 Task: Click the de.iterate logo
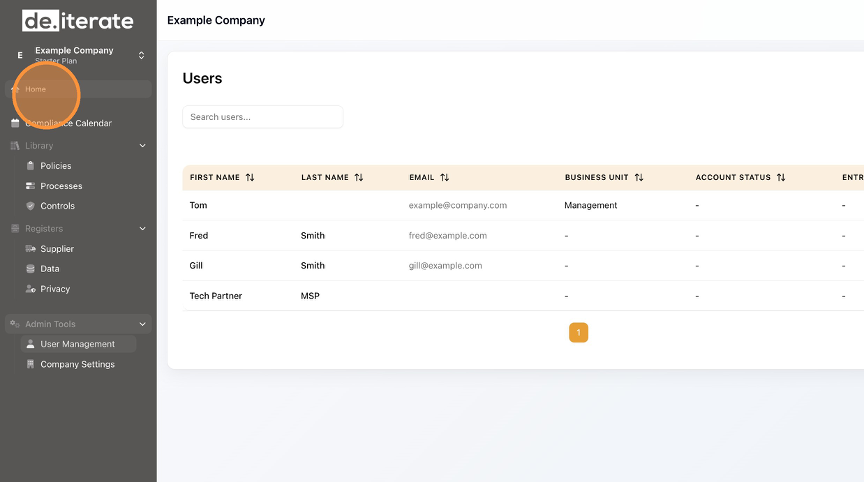(77, 20)
